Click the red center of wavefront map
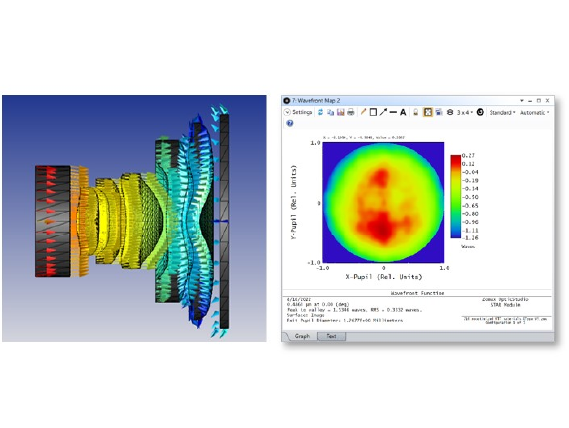The image size is (569, 428). (x=382, y=229)
